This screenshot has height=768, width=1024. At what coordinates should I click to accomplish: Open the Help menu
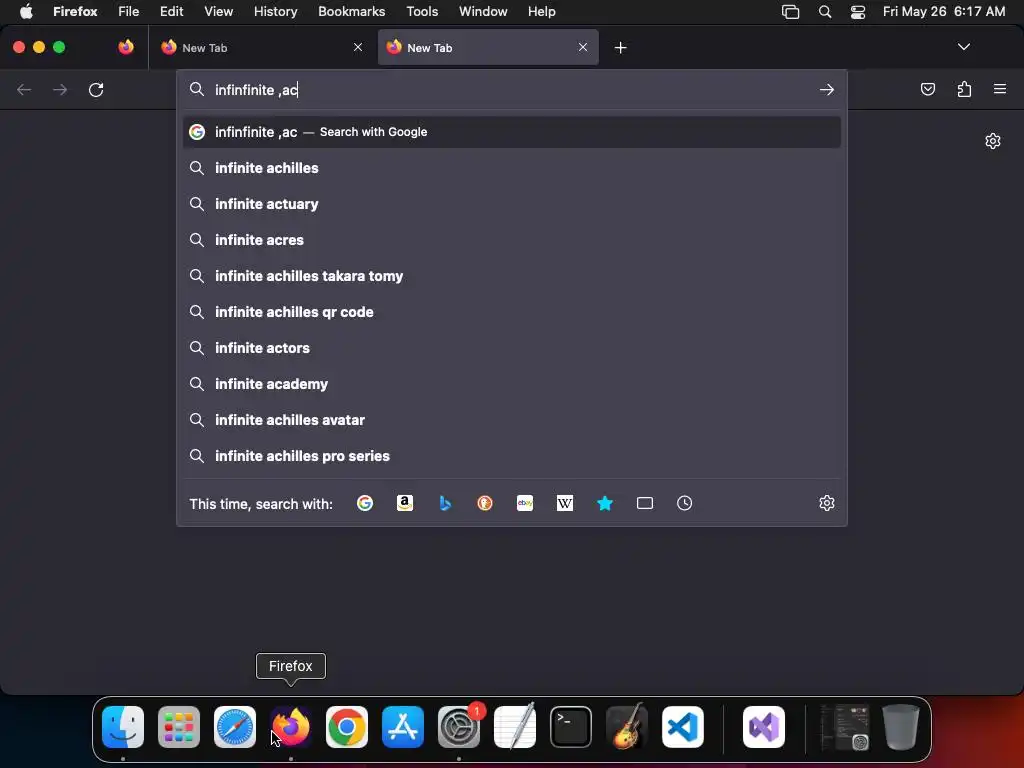coord(541,12)
